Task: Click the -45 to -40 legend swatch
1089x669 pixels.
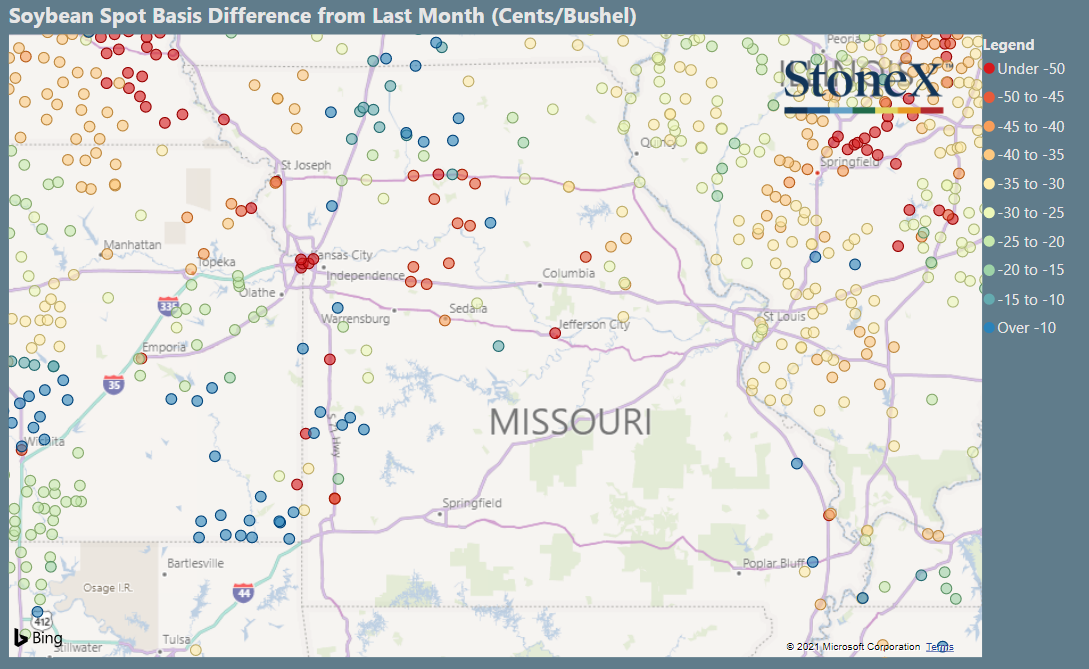Action: pos(989,126)
